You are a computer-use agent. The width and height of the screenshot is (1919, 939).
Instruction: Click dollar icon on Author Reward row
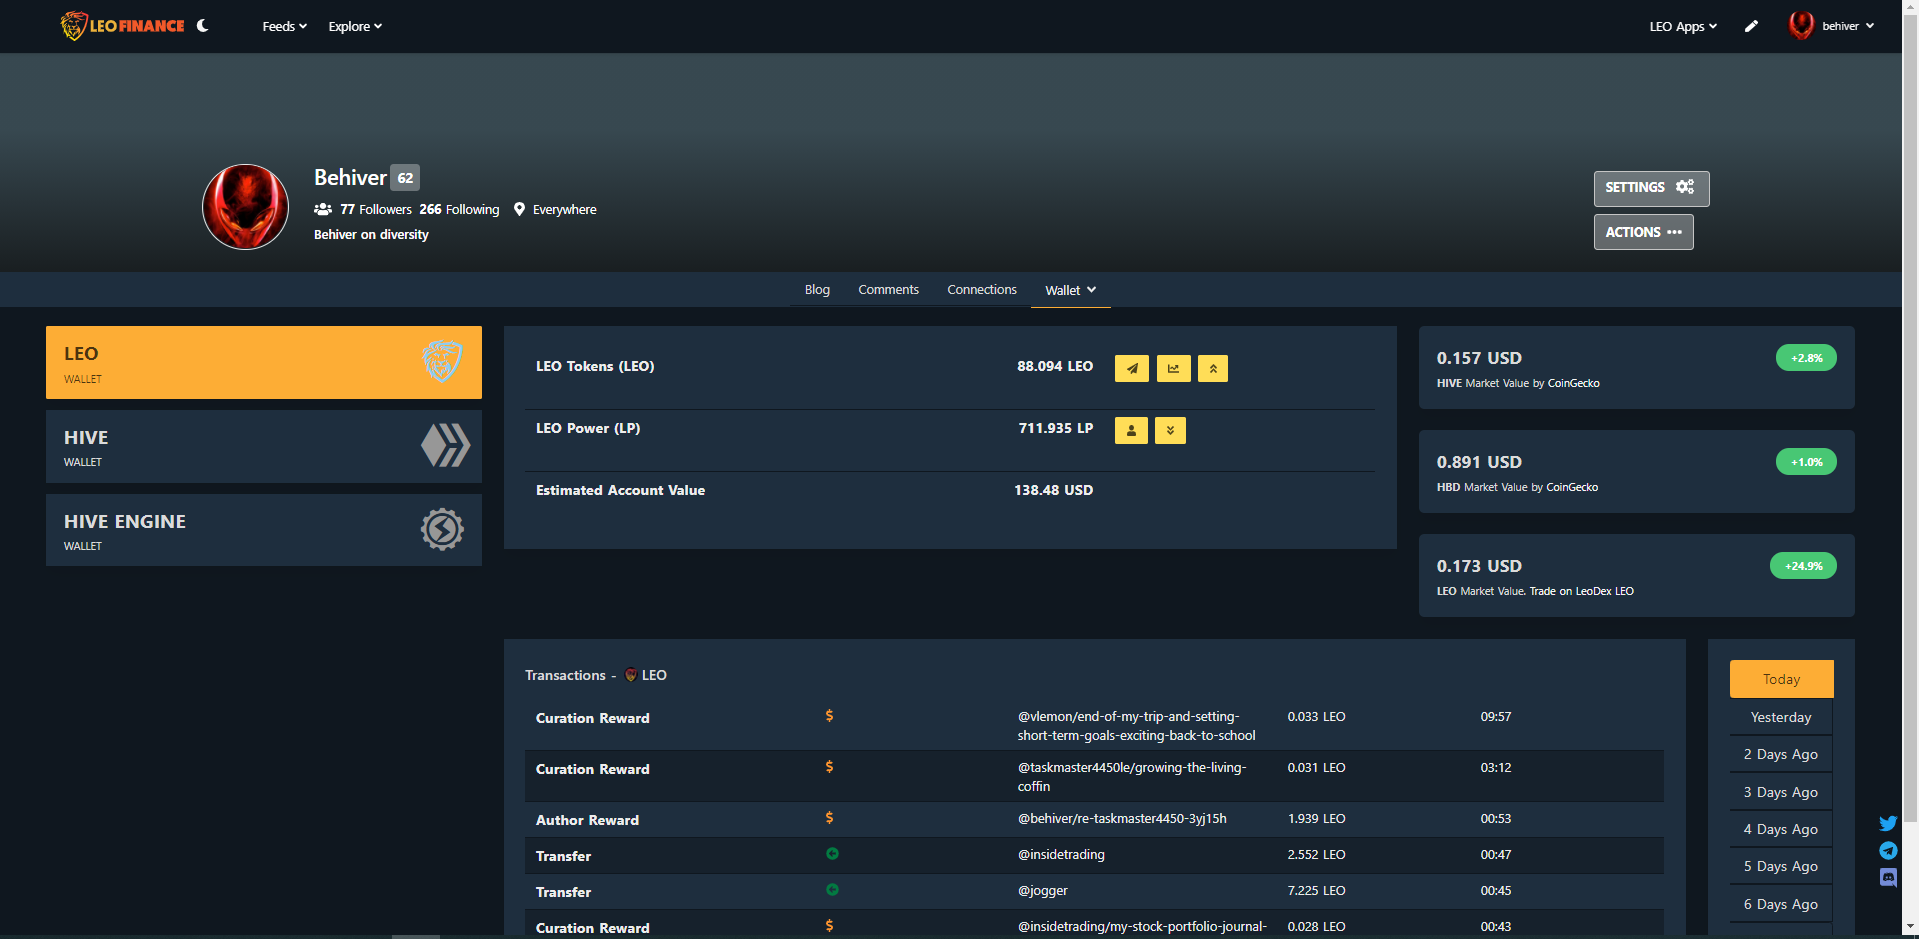click(x=829, y=818)
